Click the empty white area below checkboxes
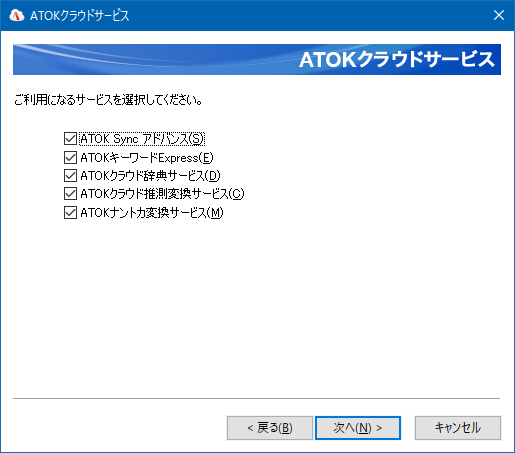The image size is (515, 453). point(257,307)
